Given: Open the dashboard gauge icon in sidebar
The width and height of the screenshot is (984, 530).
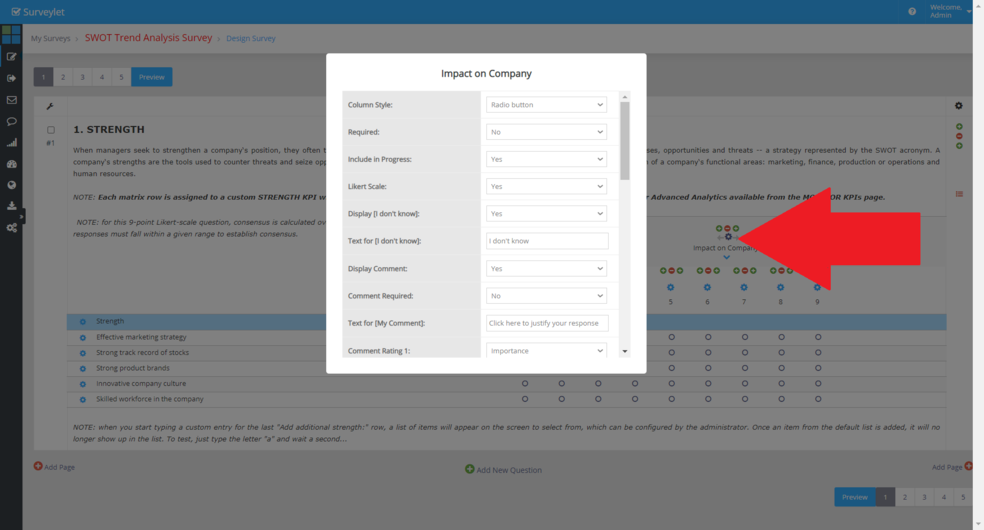Looking at the screenshot, I should 11,164.
